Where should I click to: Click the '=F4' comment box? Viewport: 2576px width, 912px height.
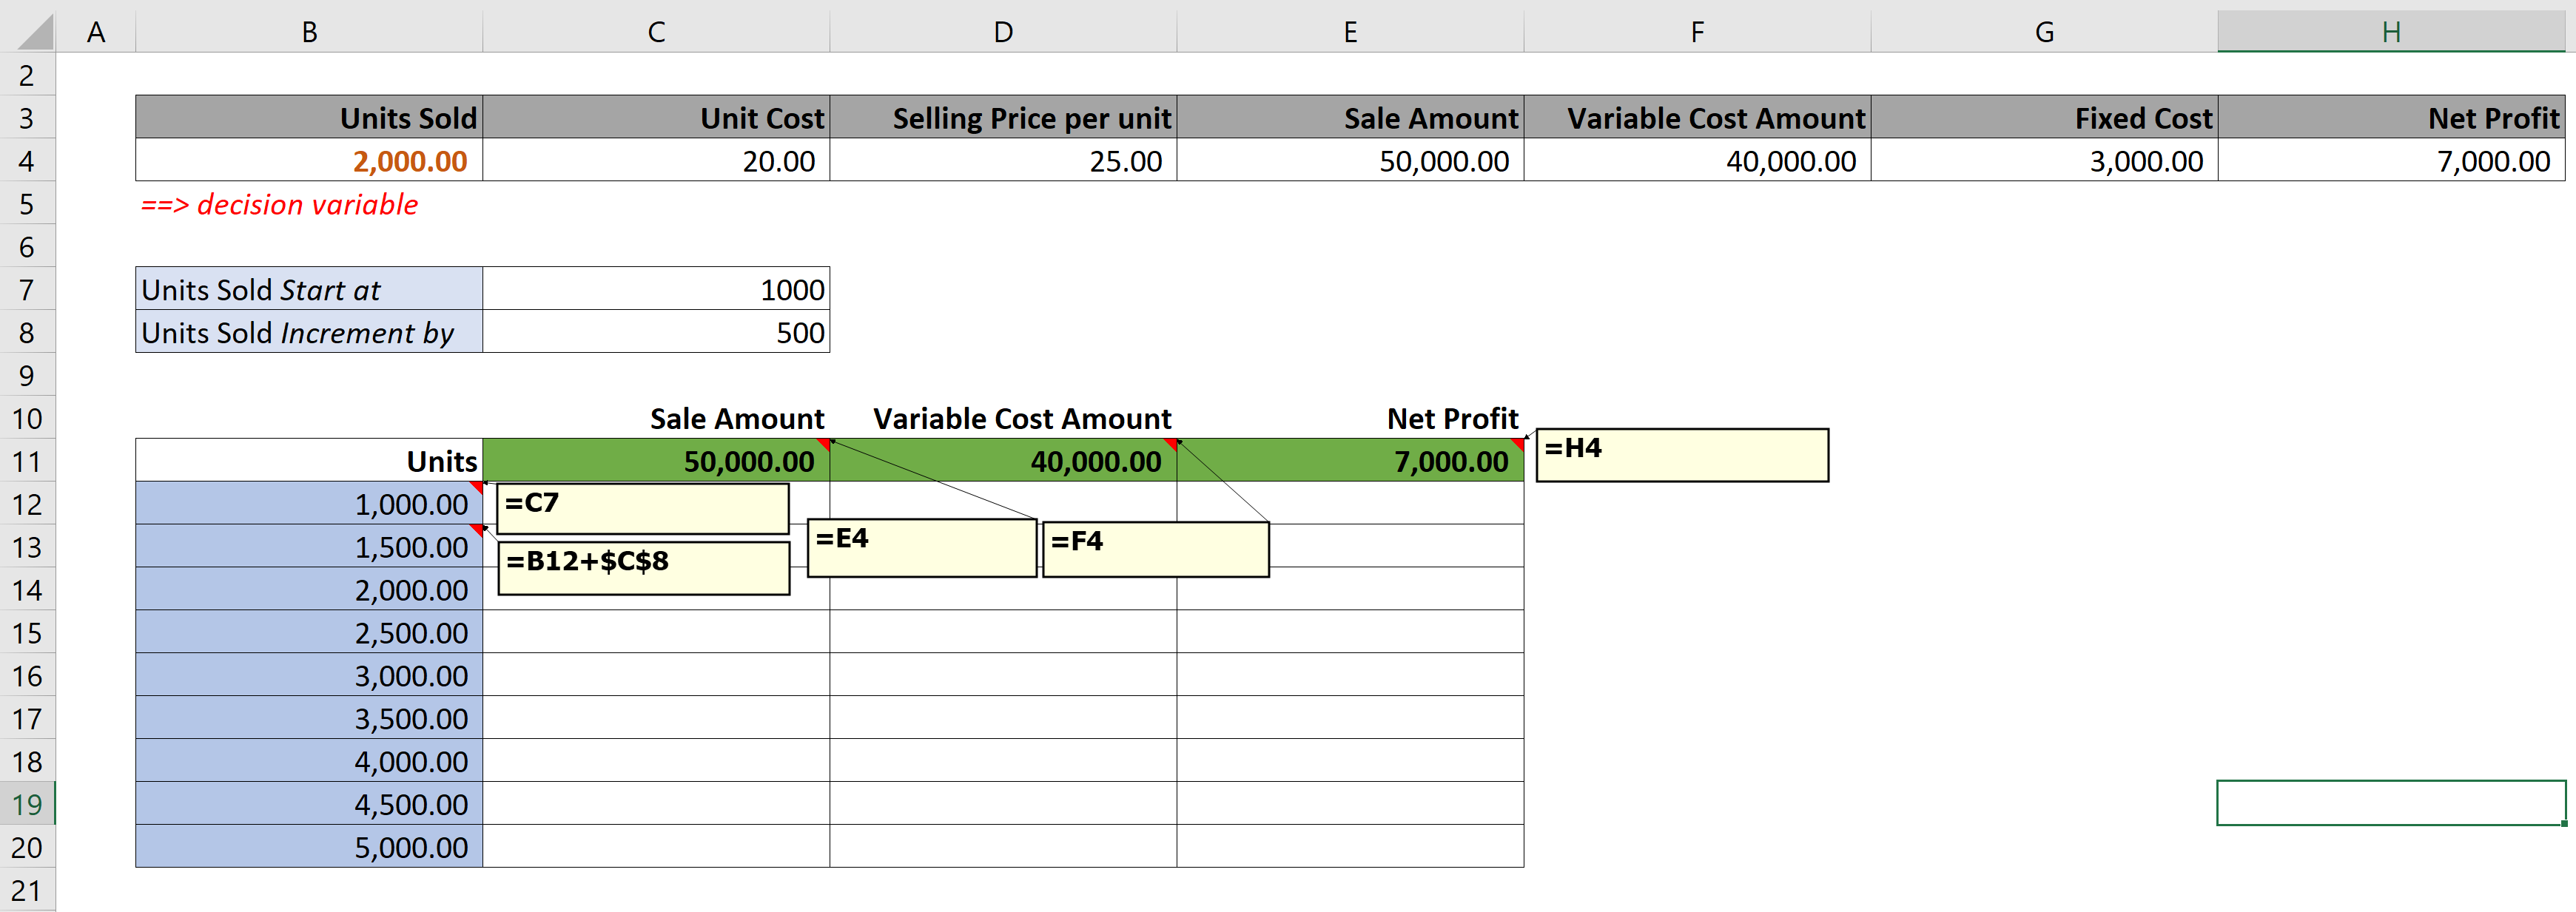click(x=1156, y=549)
